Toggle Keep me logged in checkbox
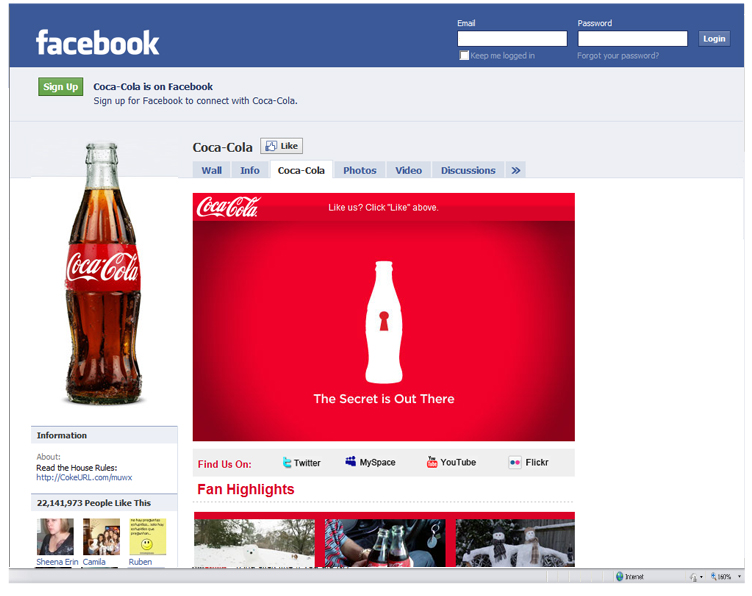The width and height of the screenshot is (752, 596). 464,56
